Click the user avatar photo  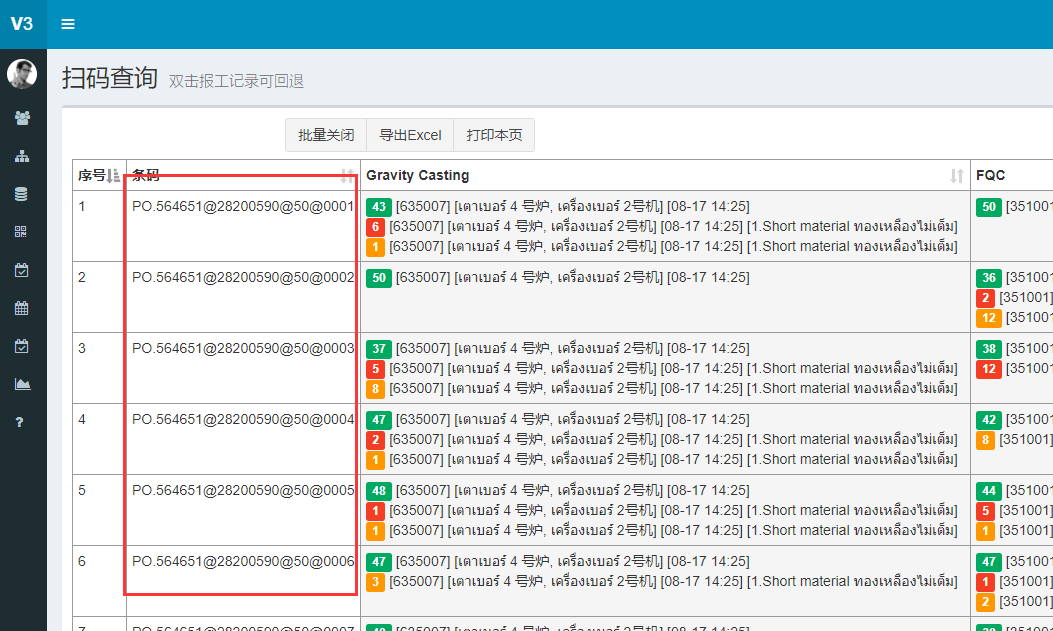22,74
